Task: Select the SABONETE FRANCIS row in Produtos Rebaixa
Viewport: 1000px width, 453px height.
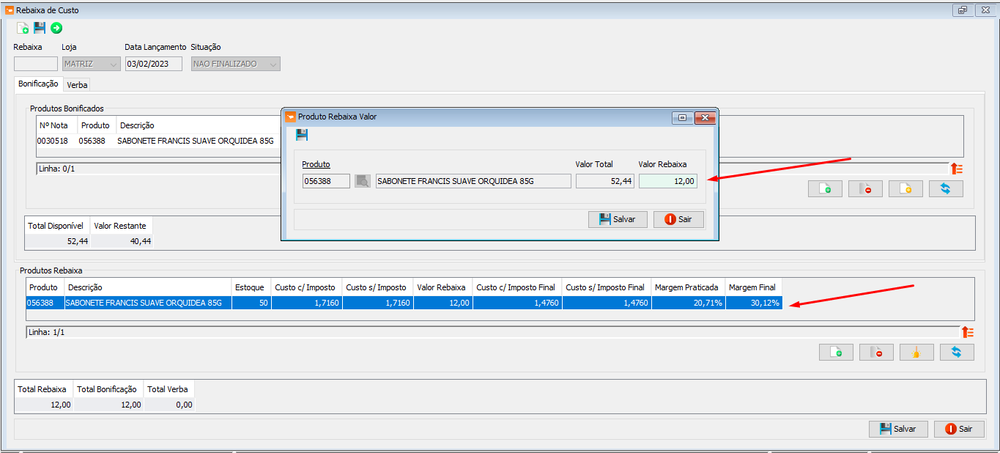Action: point(147,303)
